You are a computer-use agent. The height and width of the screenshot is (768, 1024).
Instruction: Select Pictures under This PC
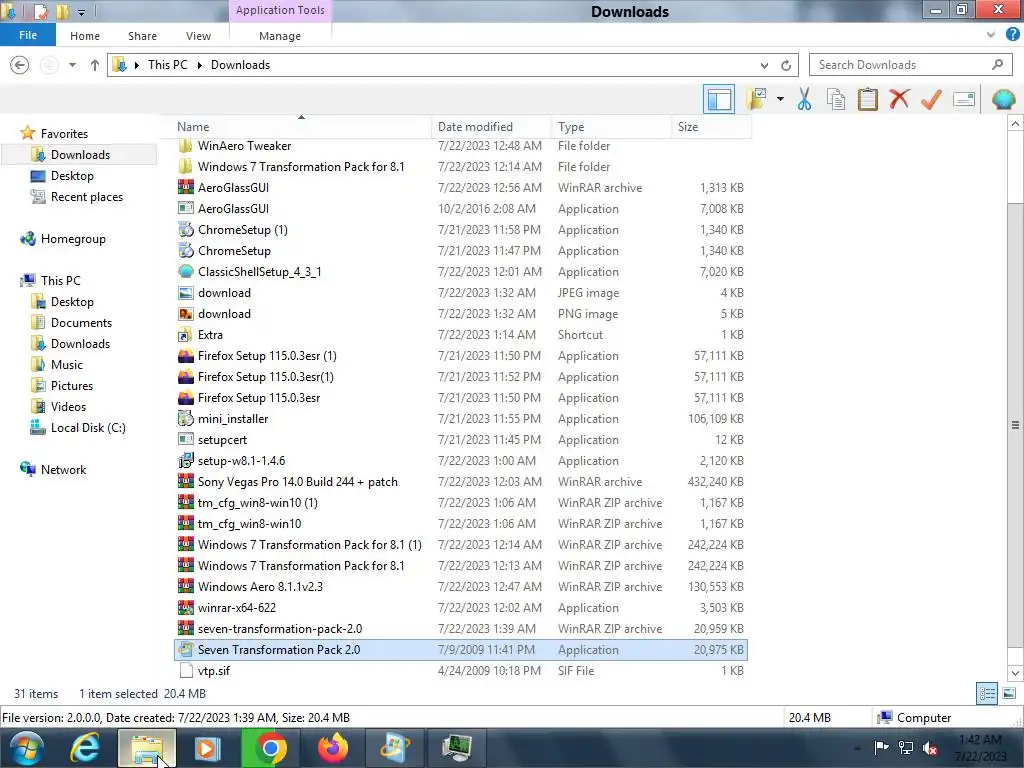[72, 385]
